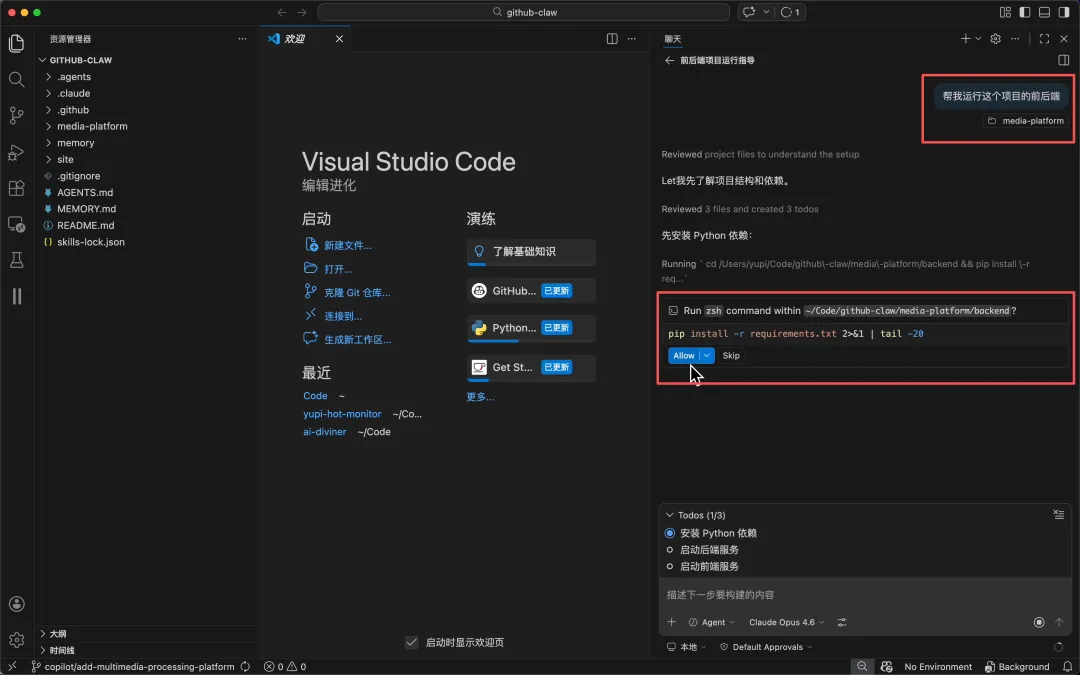Open the Allow button dropdown arrow
Viewport: 1080px width, 675px height.
[707, 355]
